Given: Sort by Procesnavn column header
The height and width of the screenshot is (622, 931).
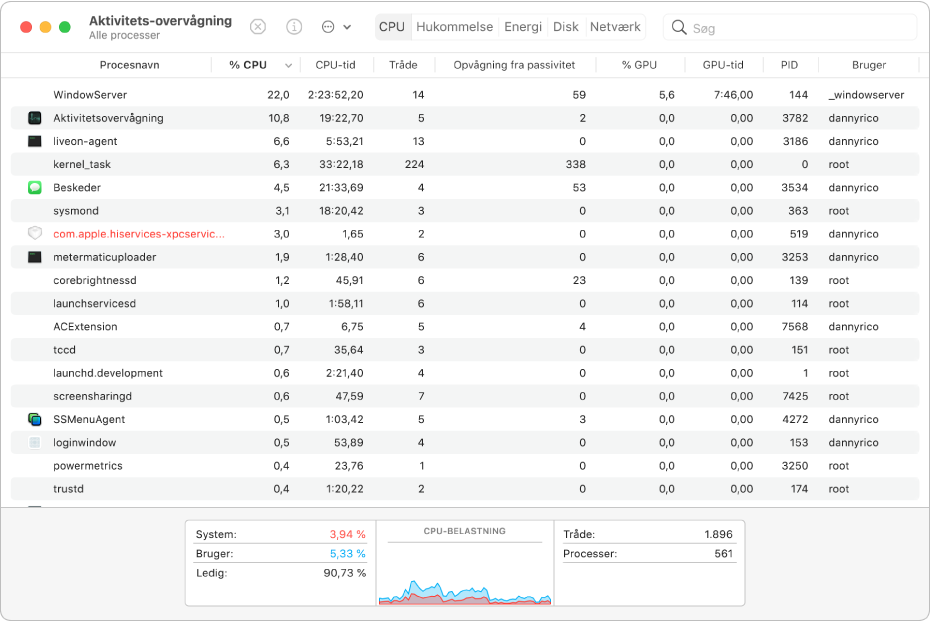Looking at the screenshot, I should click(x=129, y=65).
